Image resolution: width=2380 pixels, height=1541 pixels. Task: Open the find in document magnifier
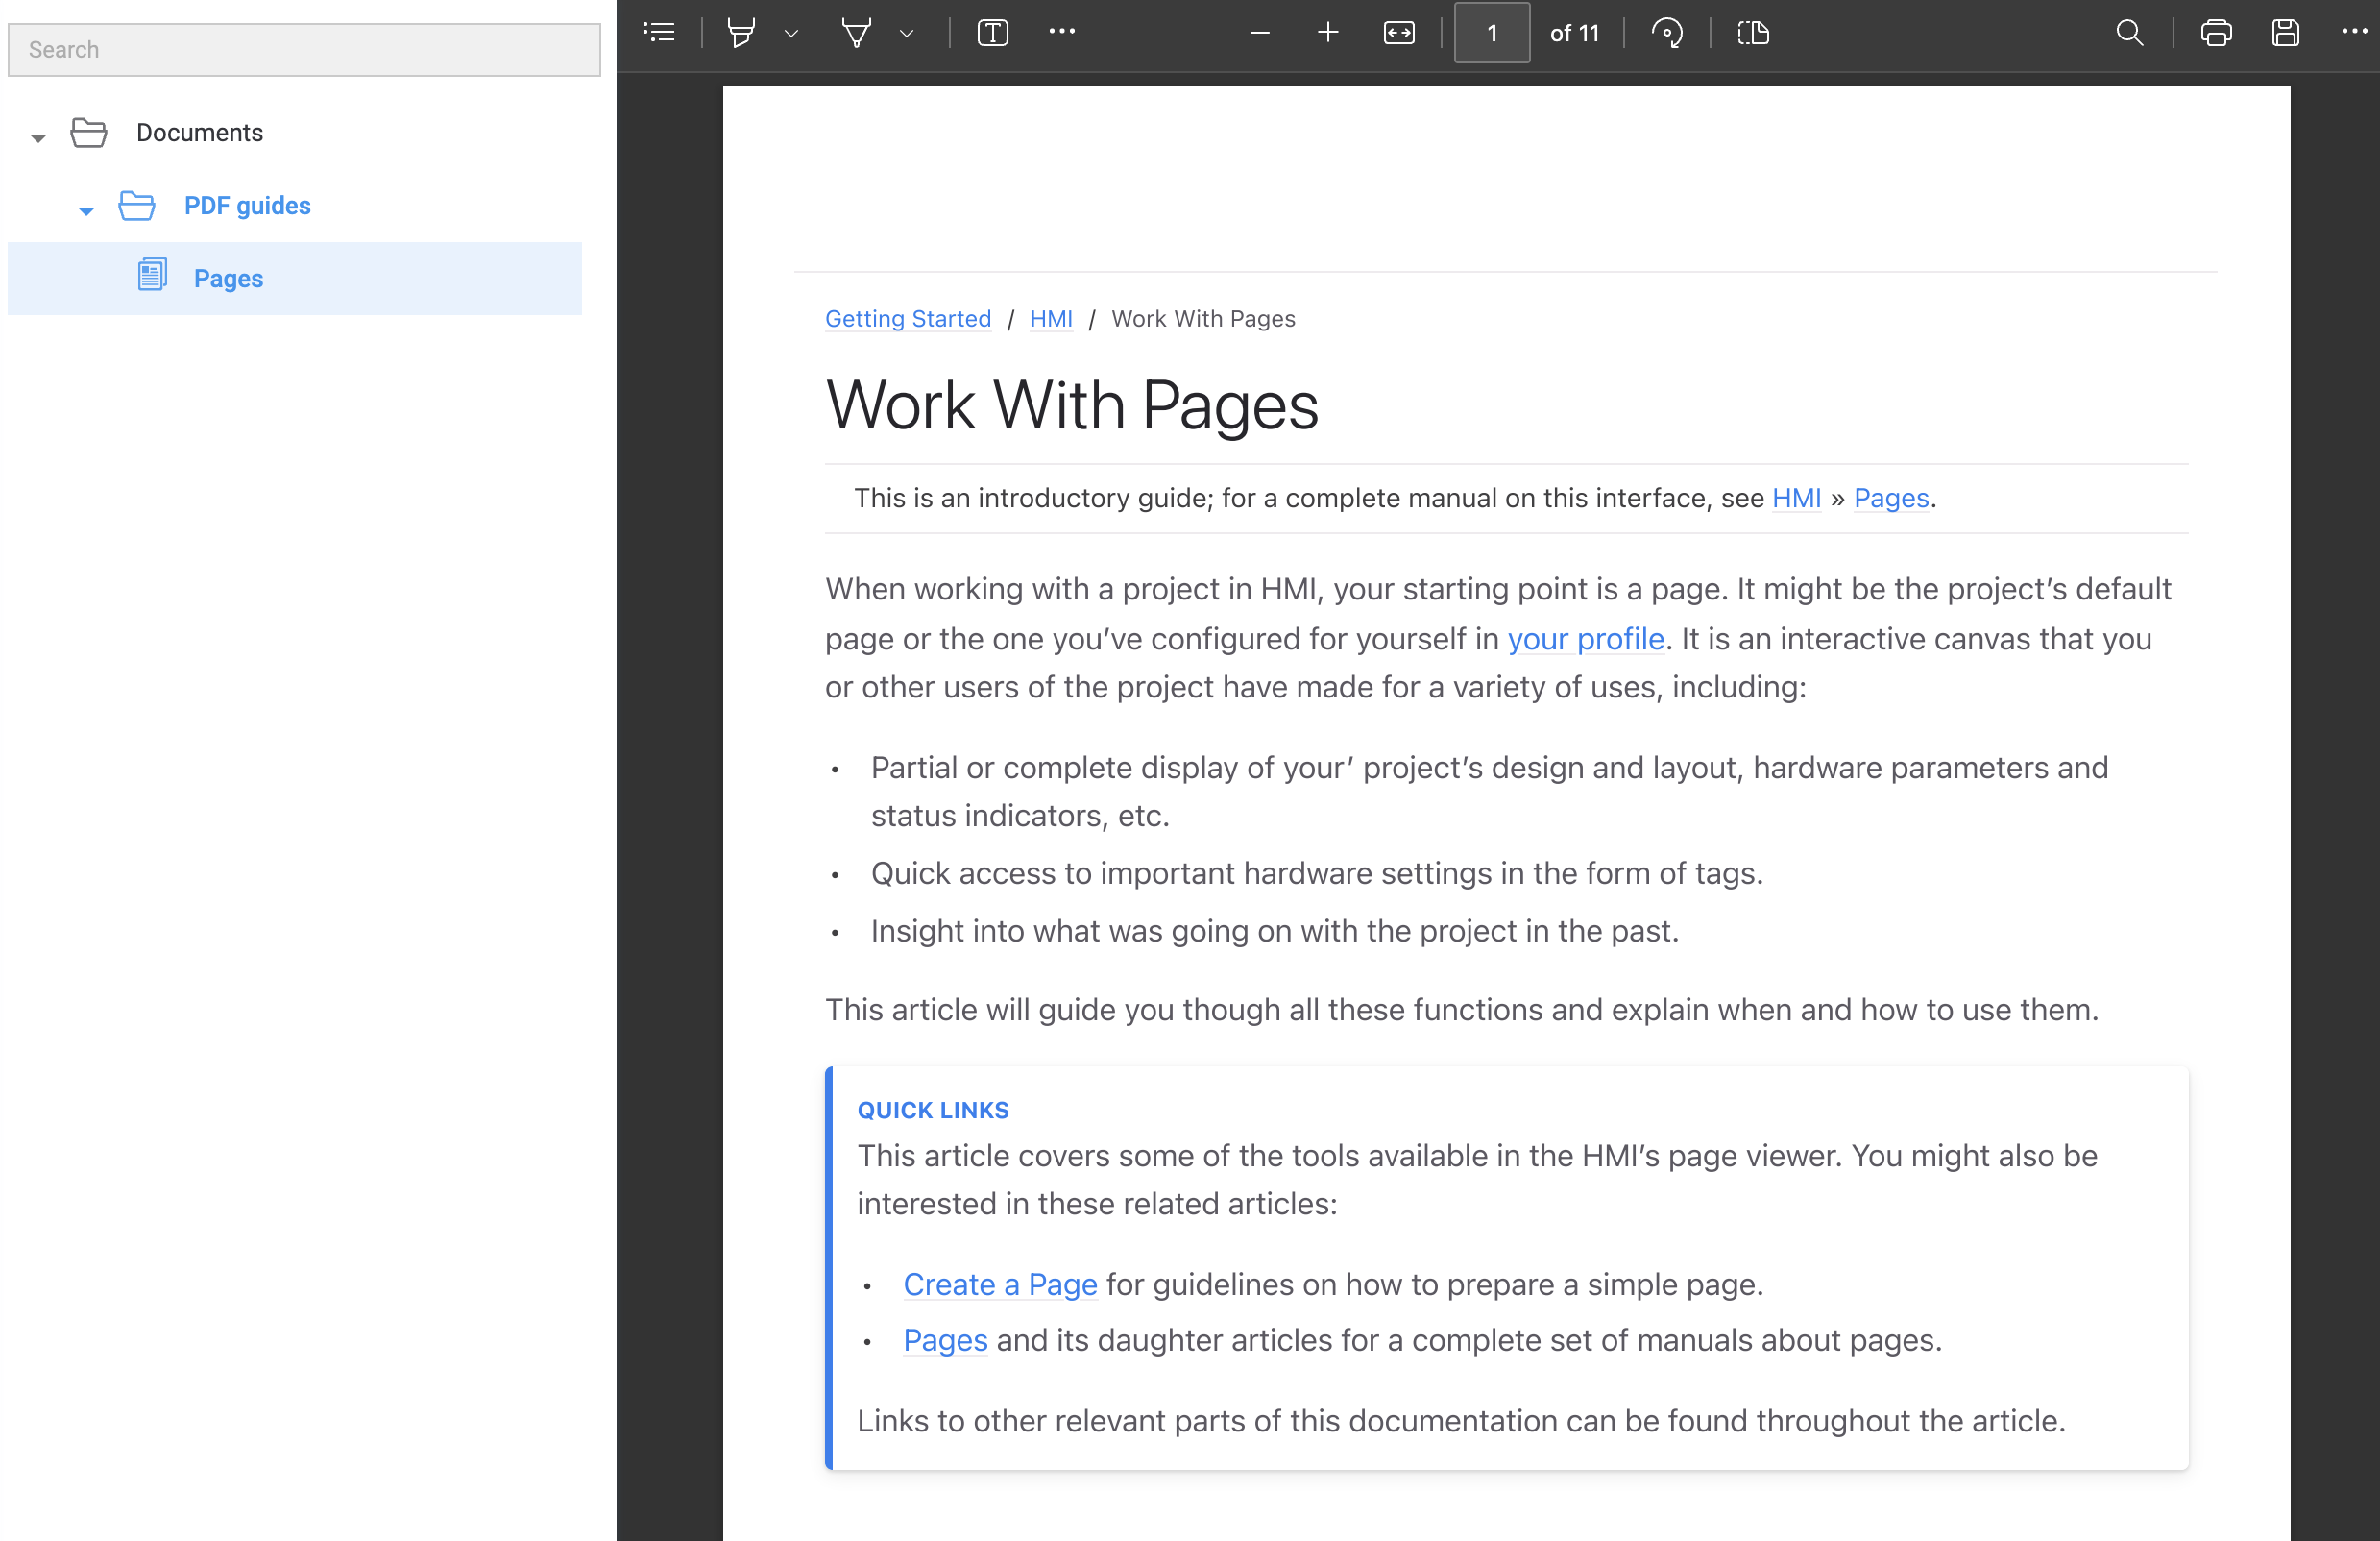(x=2130, y=33)
